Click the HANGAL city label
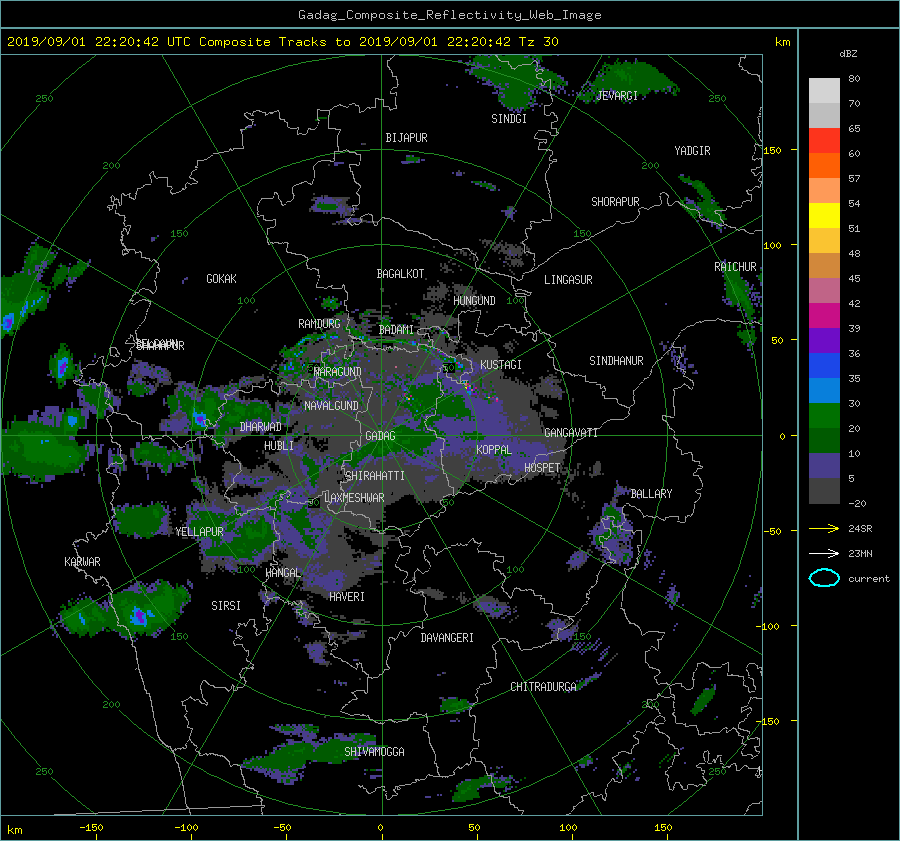900x841 pixels. [x=283, y=573]
